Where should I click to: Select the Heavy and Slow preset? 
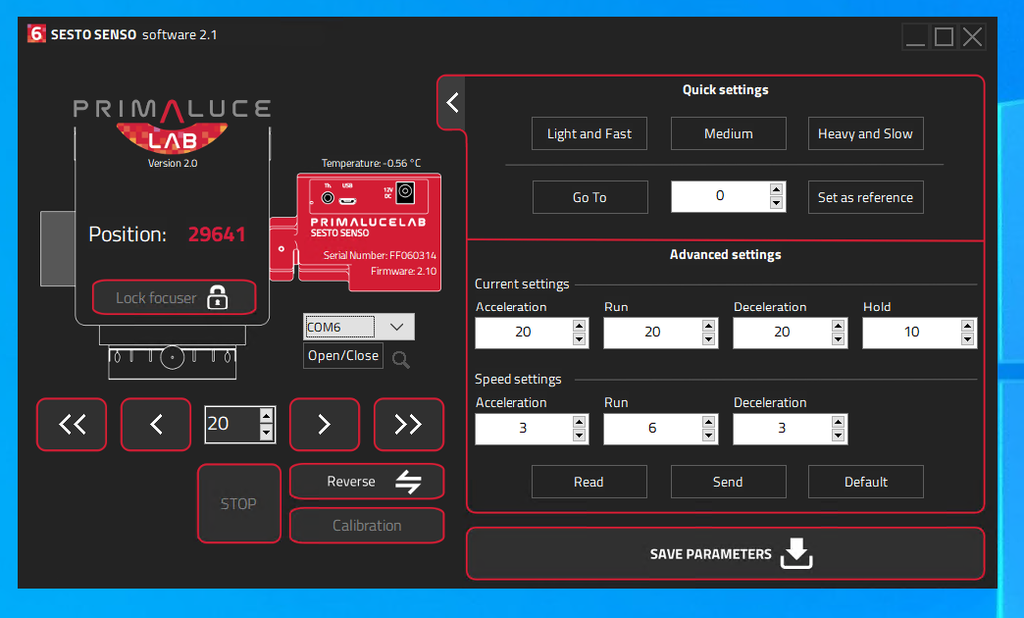[865, 134]
